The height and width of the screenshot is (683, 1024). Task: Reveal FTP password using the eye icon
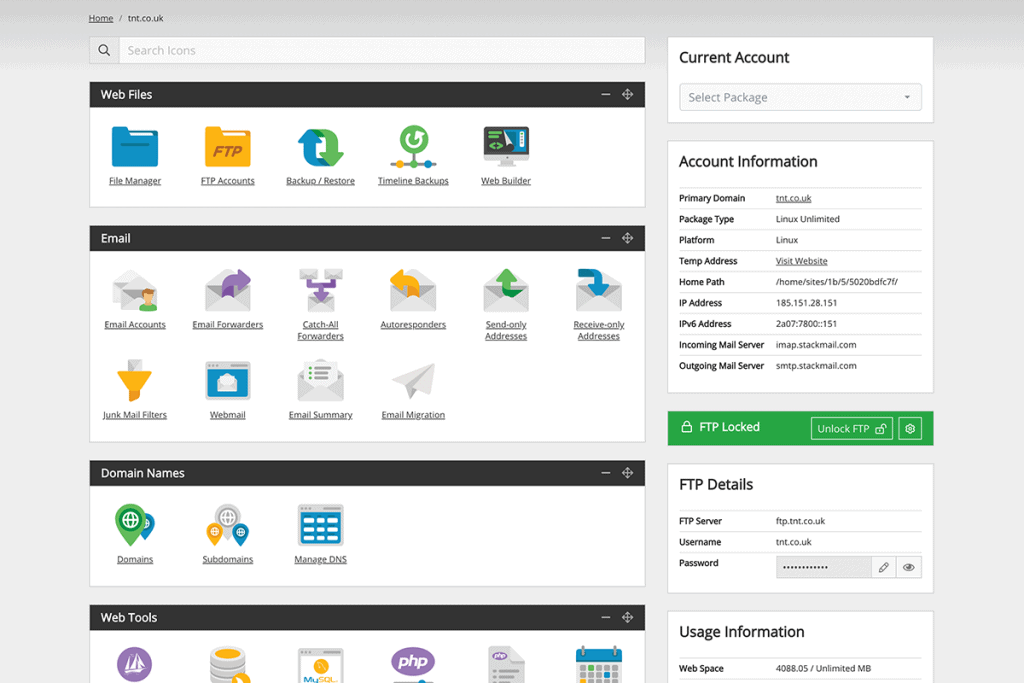pos(909,567)
